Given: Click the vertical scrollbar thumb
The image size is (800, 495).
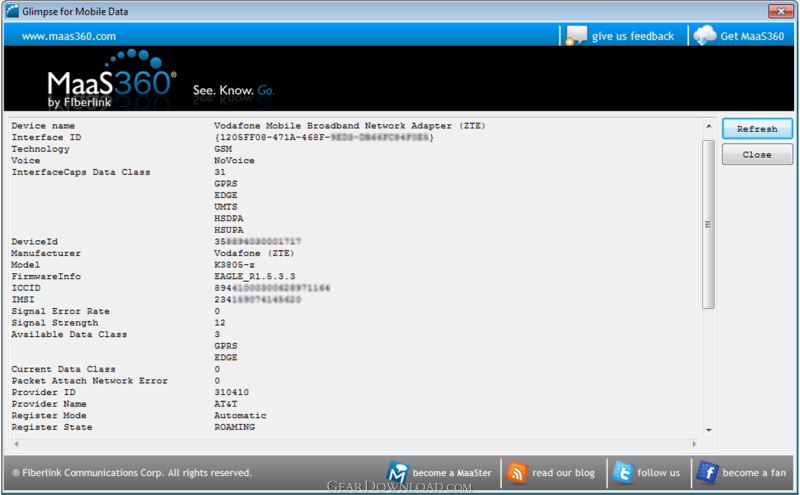Looking at the screenshot, I should click(708, 225).
